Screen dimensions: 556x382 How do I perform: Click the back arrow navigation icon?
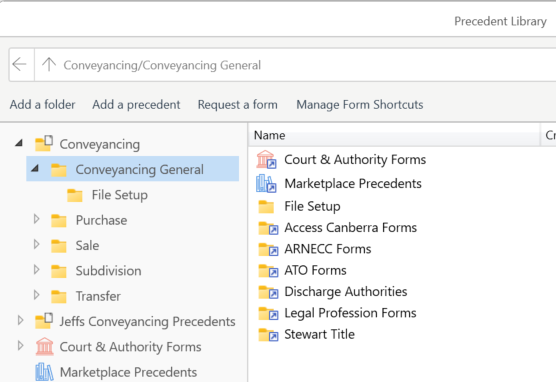(20, 65)
